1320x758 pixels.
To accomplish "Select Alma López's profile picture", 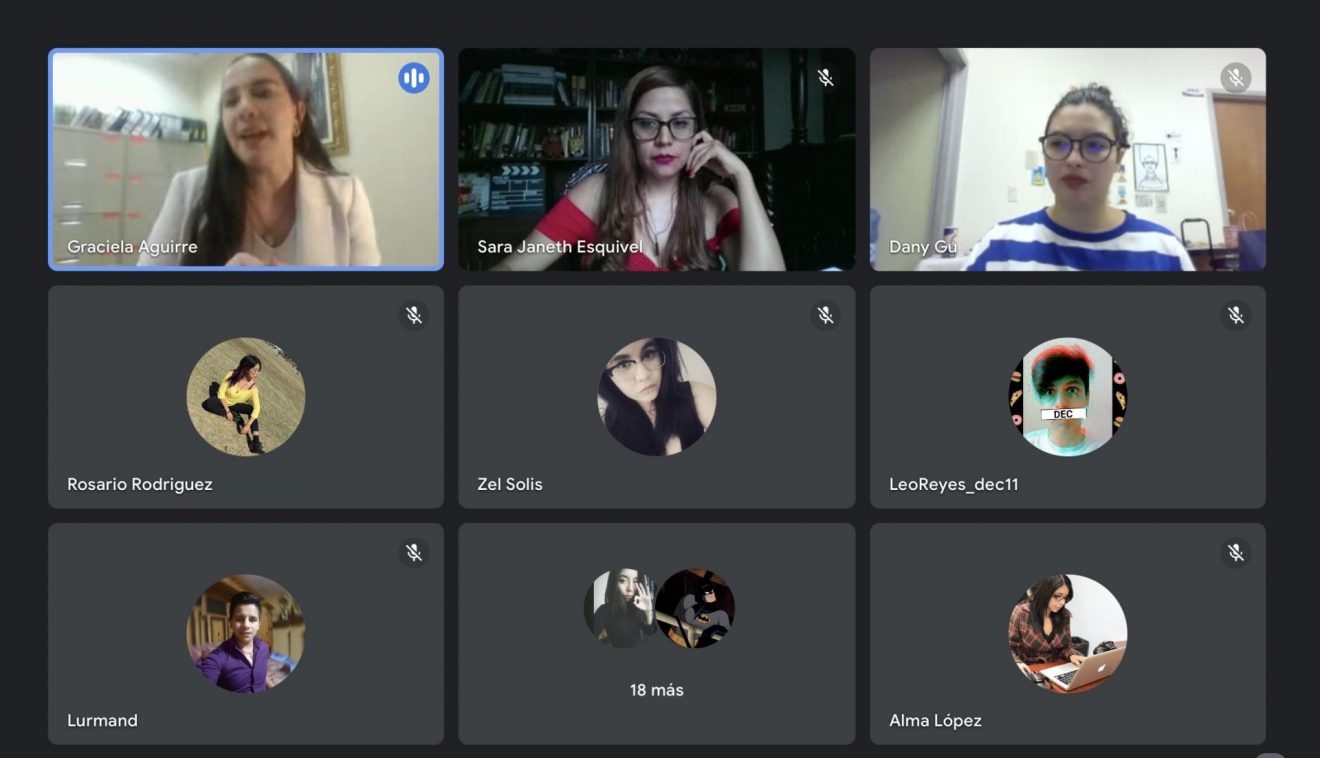I will (1068, 634).
